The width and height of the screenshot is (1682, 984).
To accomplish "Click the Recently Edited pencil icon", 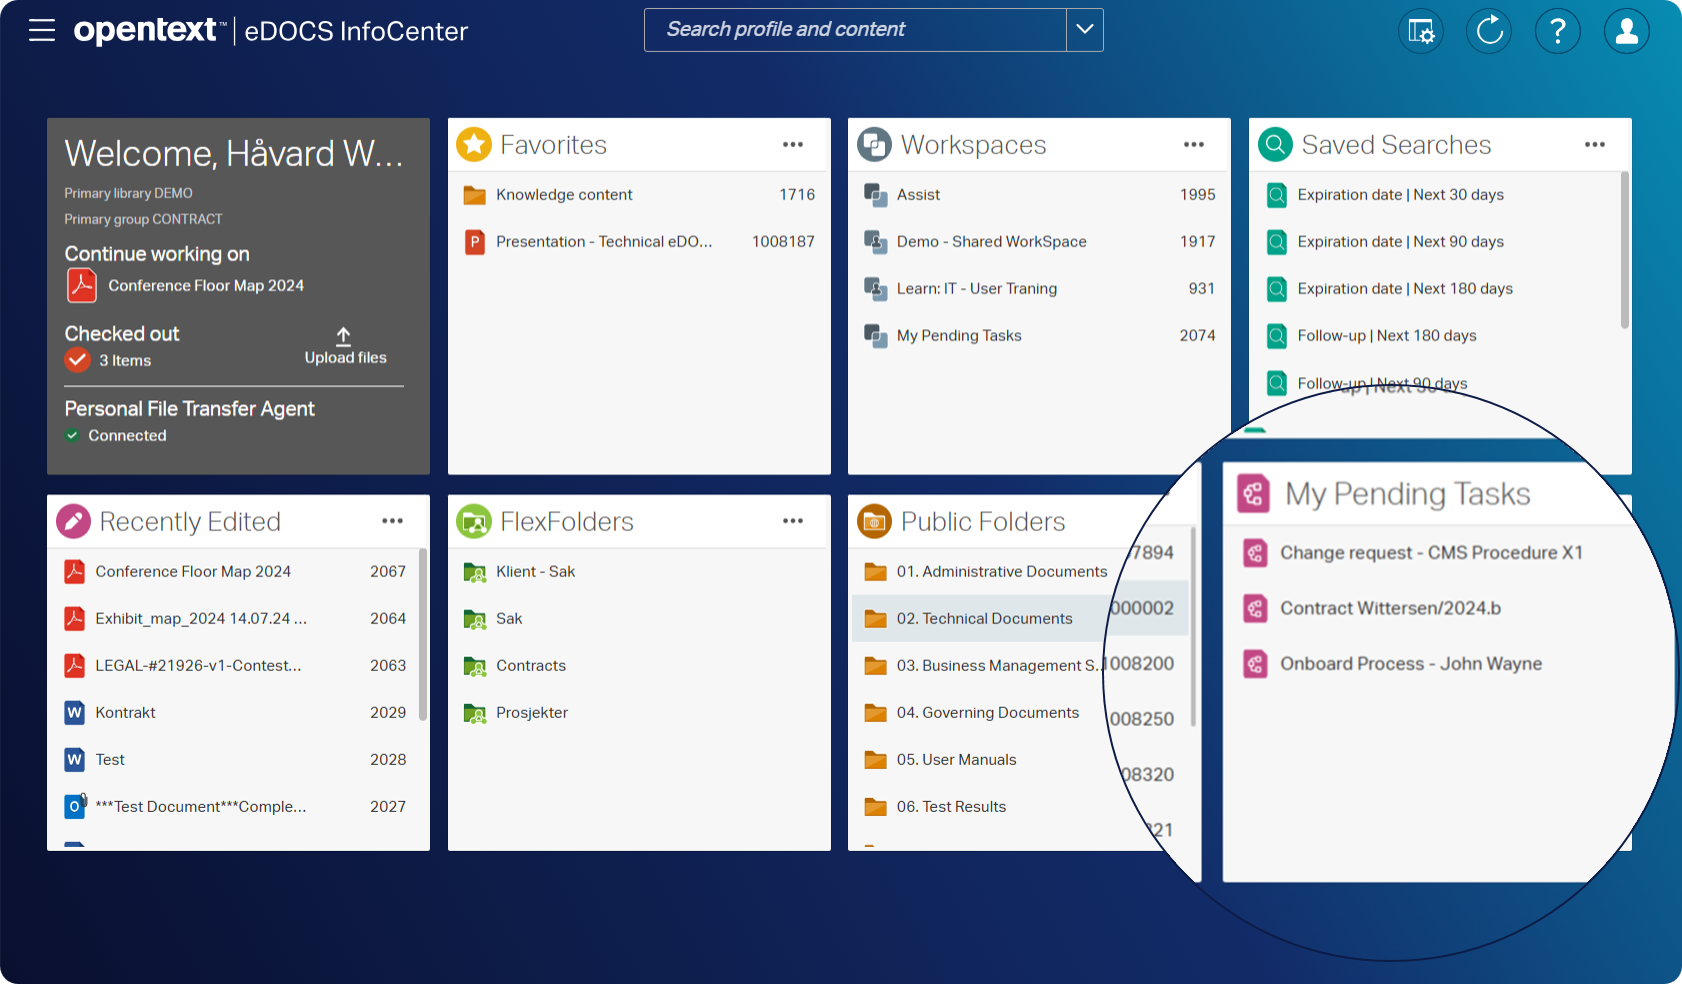I will 74,521.
